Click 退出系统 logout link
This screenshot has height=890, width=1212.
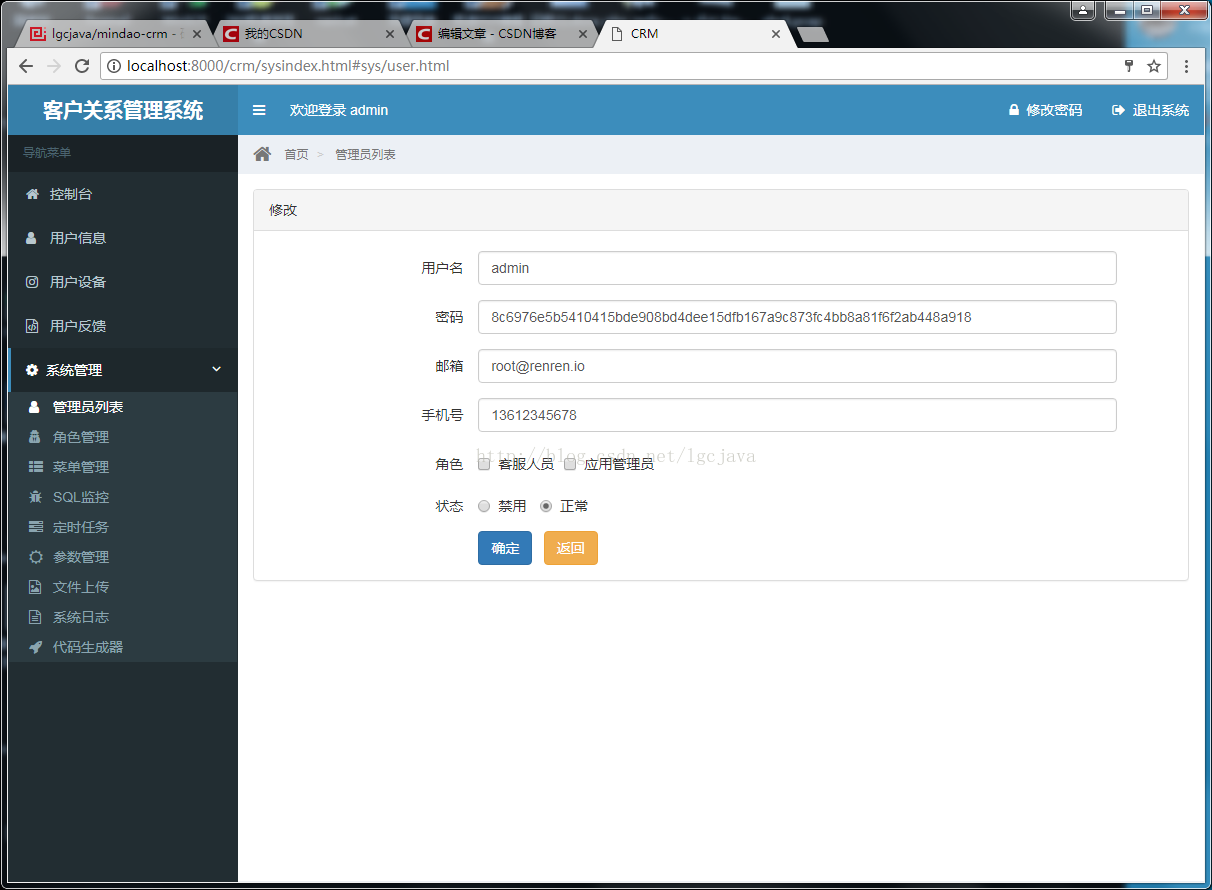tap(1161, 110)
